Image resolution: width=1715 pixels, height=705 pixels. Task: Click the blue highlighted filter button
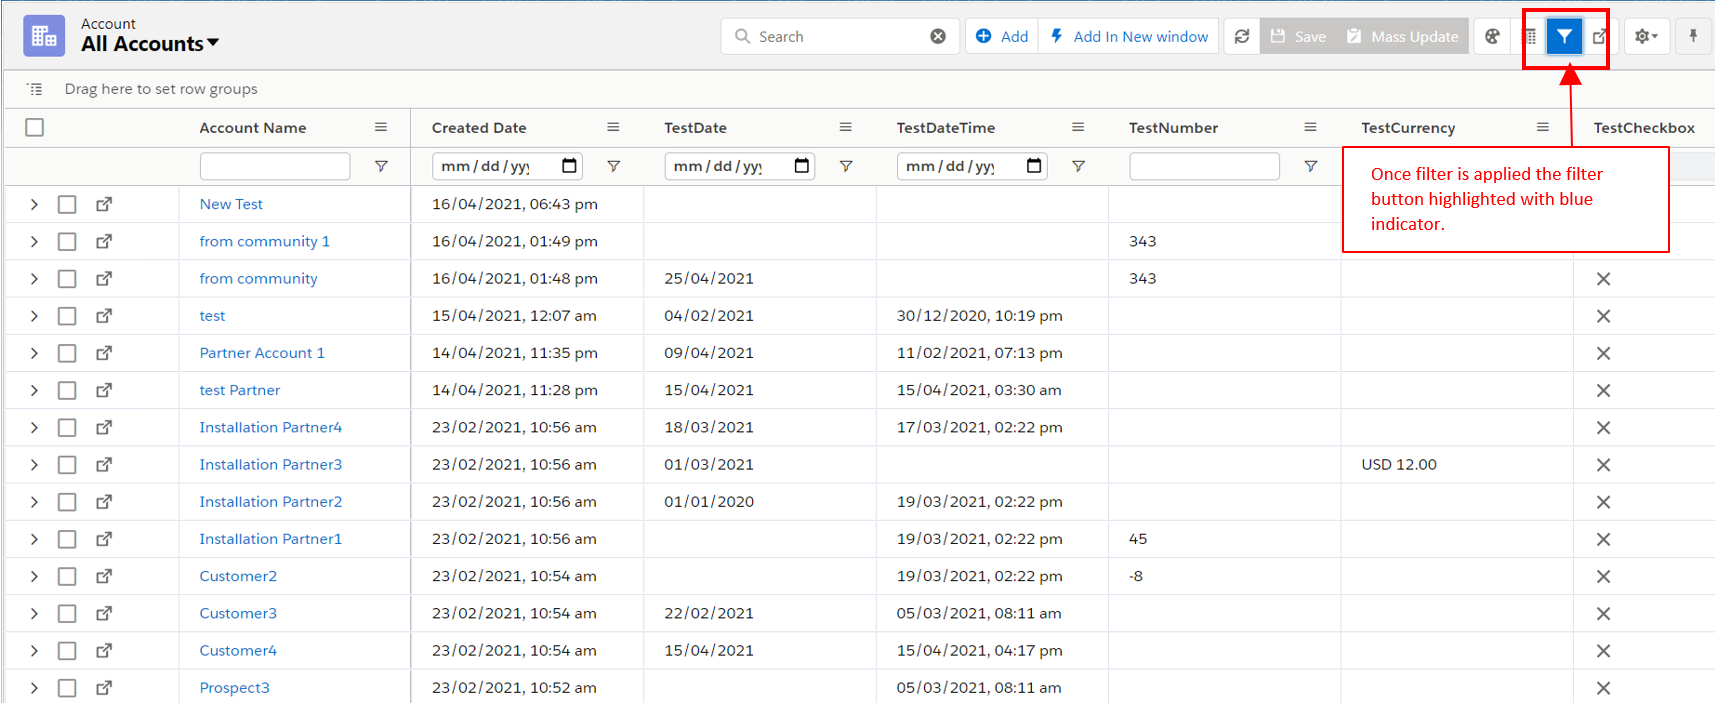(1563, 37)
